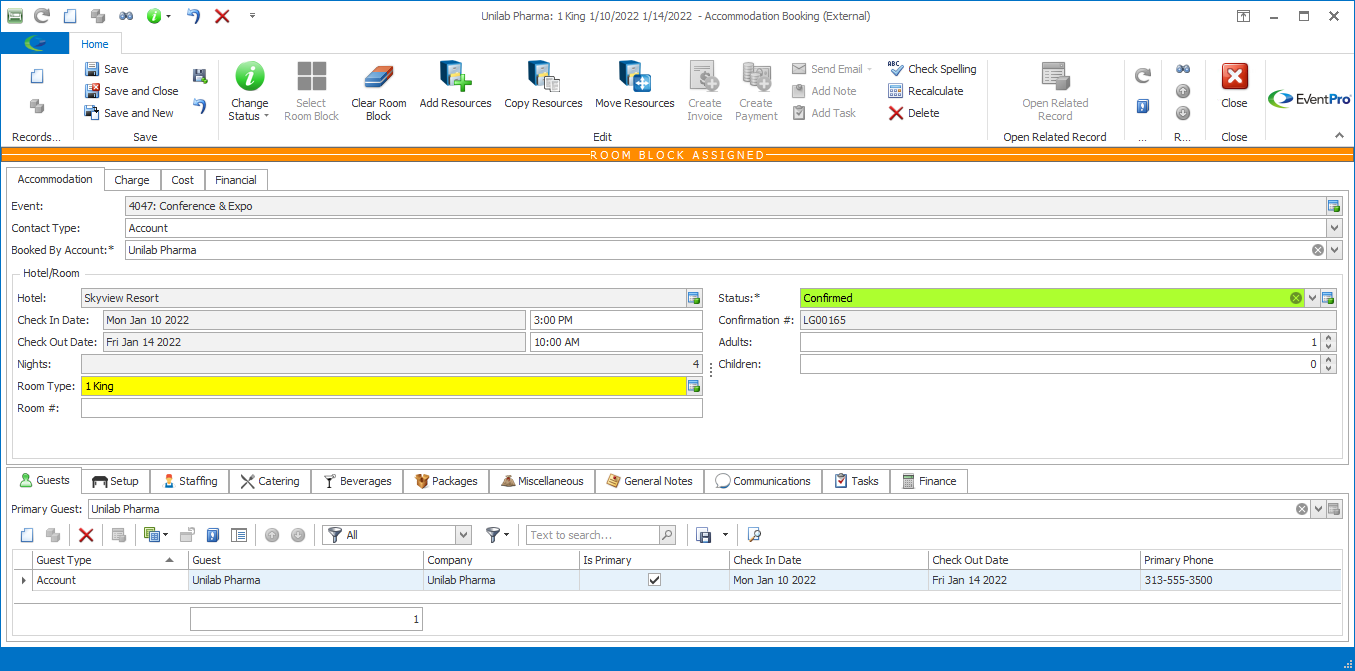Open the Staffing tab
This screenshot has height=671, width=1355.
(x=190, y=481)
